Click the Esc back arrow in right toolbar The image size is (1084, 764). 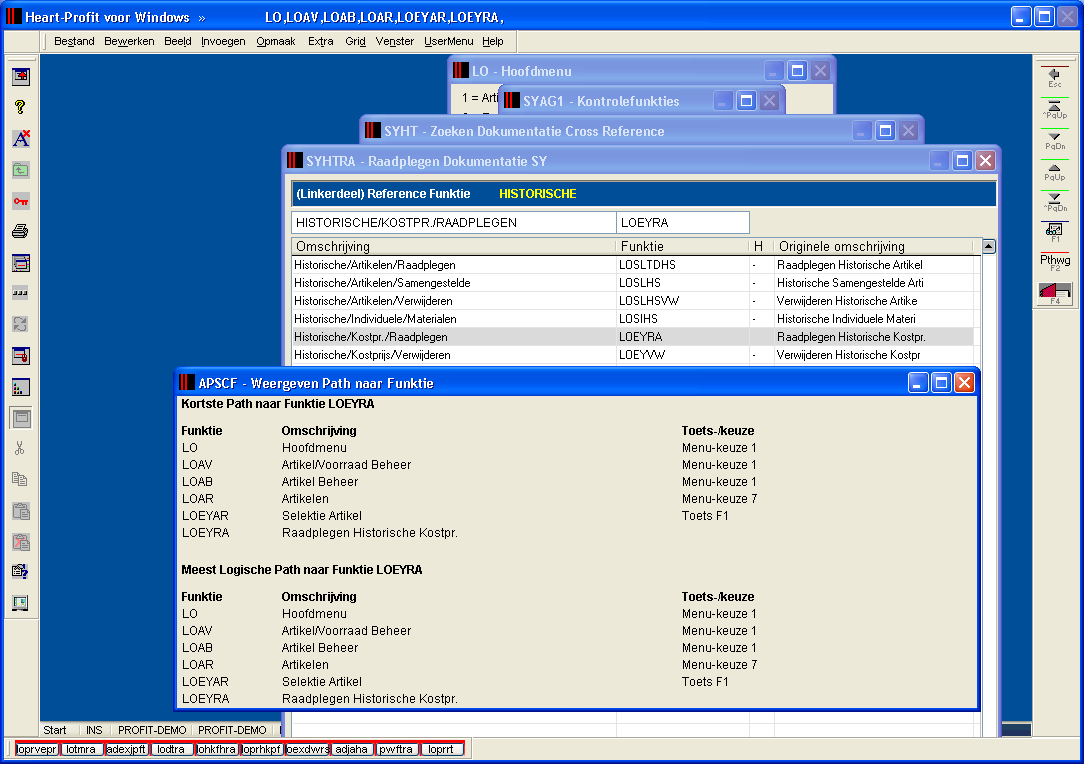[x=1054, y=77]
